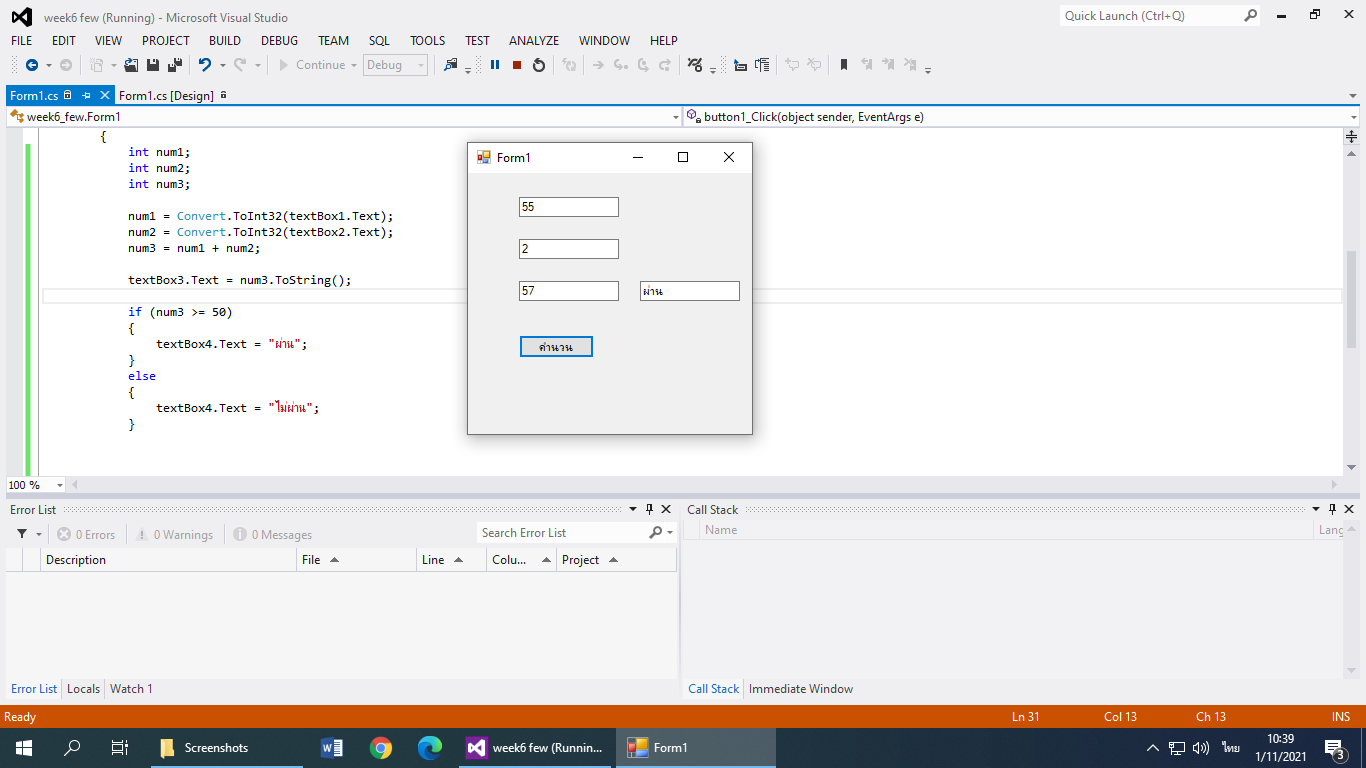This screenshot has width=1366, height=768.
Task: Pin the Error List panel
Action: click(649, 510)
